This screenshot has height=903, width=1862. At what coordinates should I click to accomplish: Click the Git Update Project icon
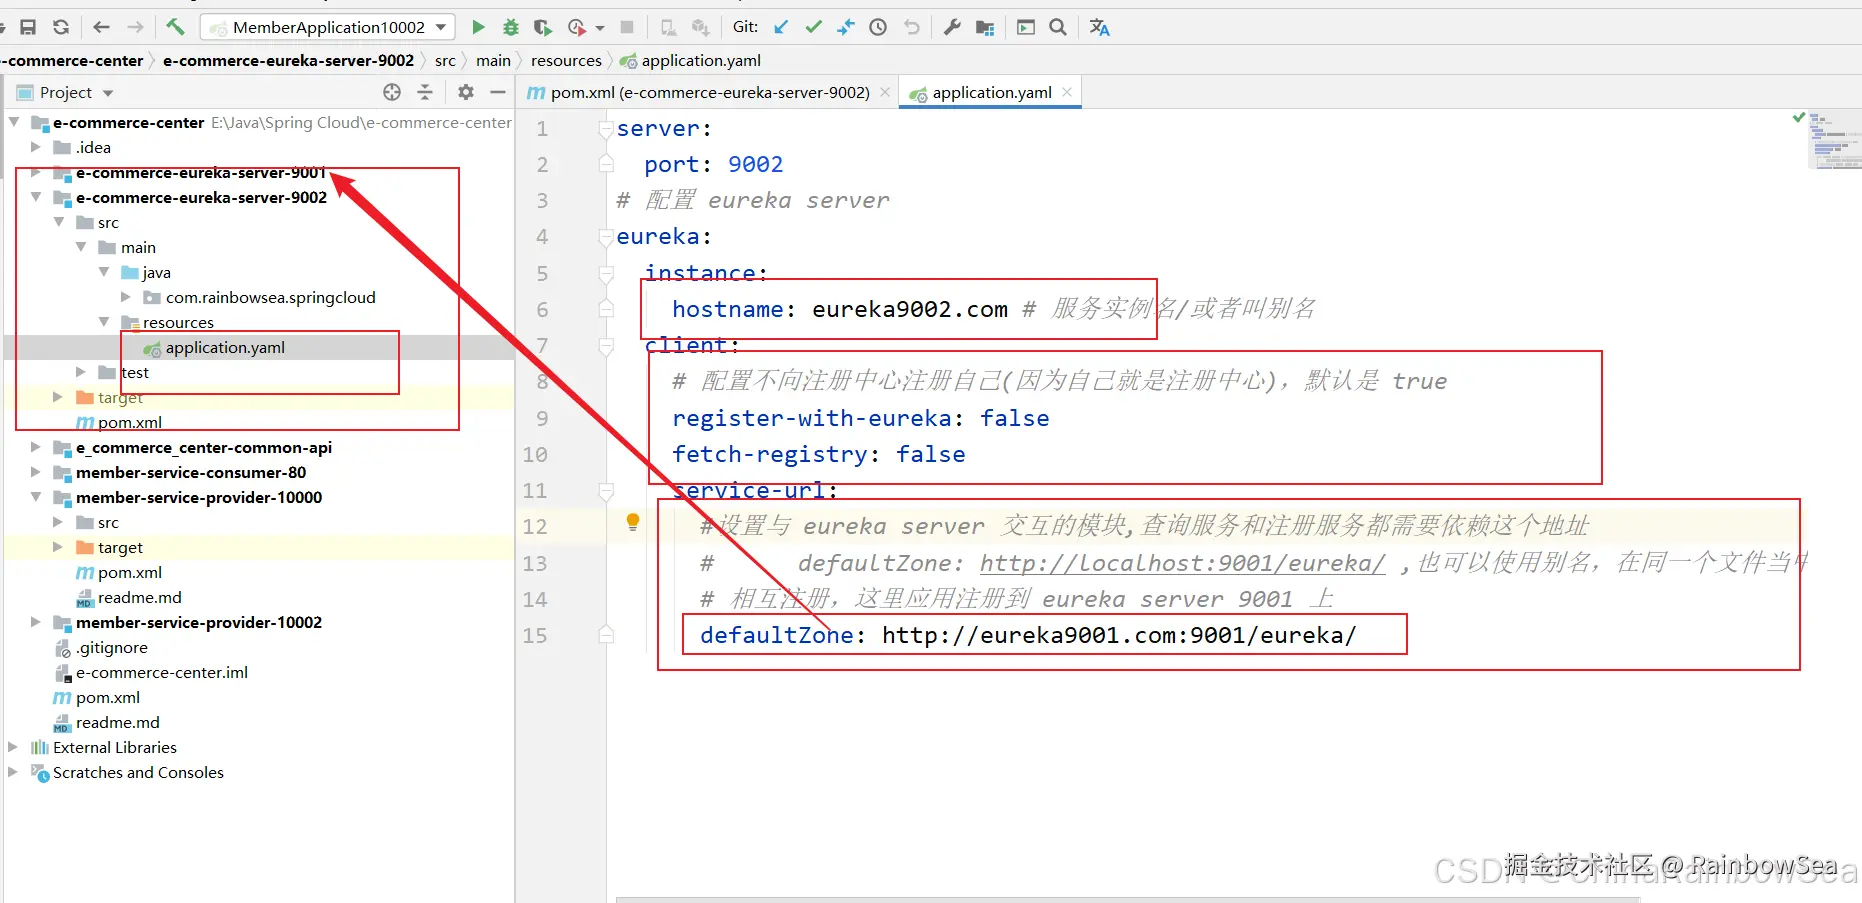(781, 27)
